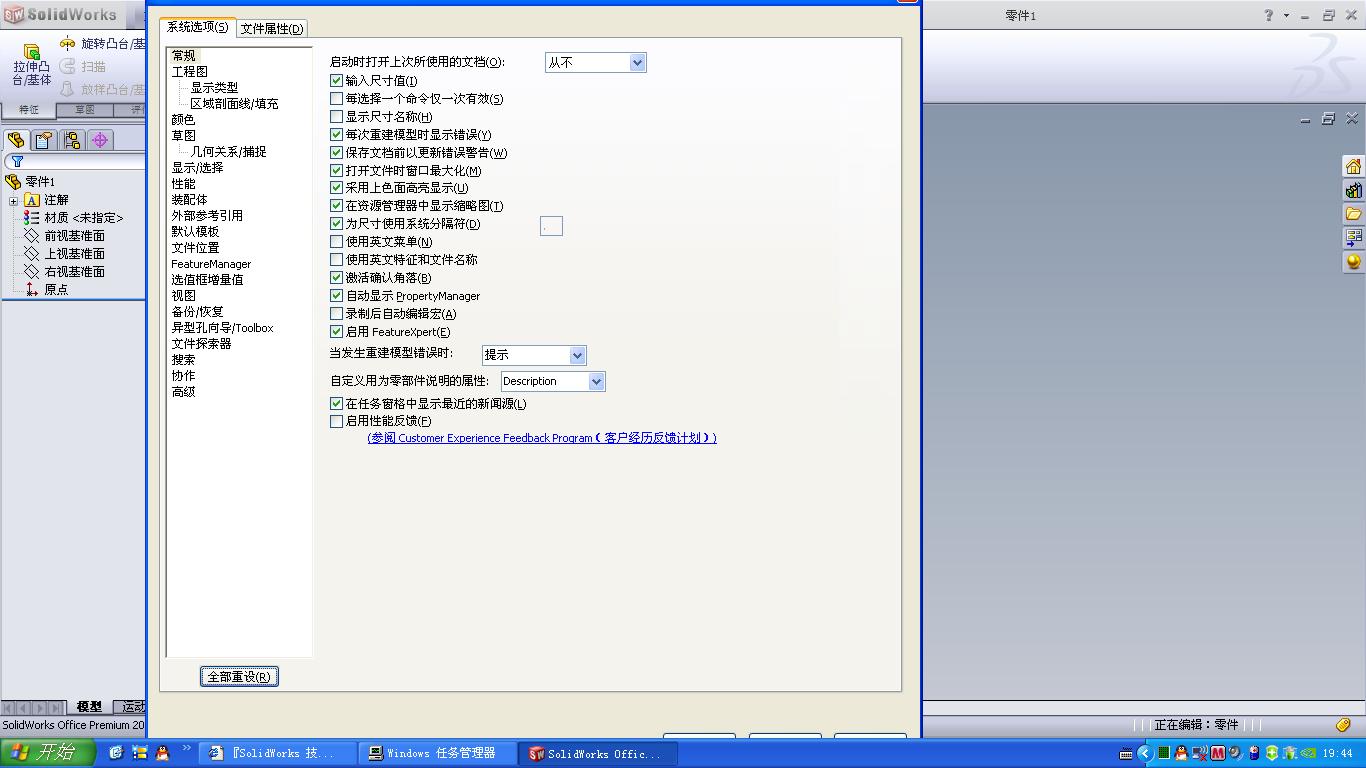
Task: Click the filter funnel icon in the feature tree
Action: 17,161
